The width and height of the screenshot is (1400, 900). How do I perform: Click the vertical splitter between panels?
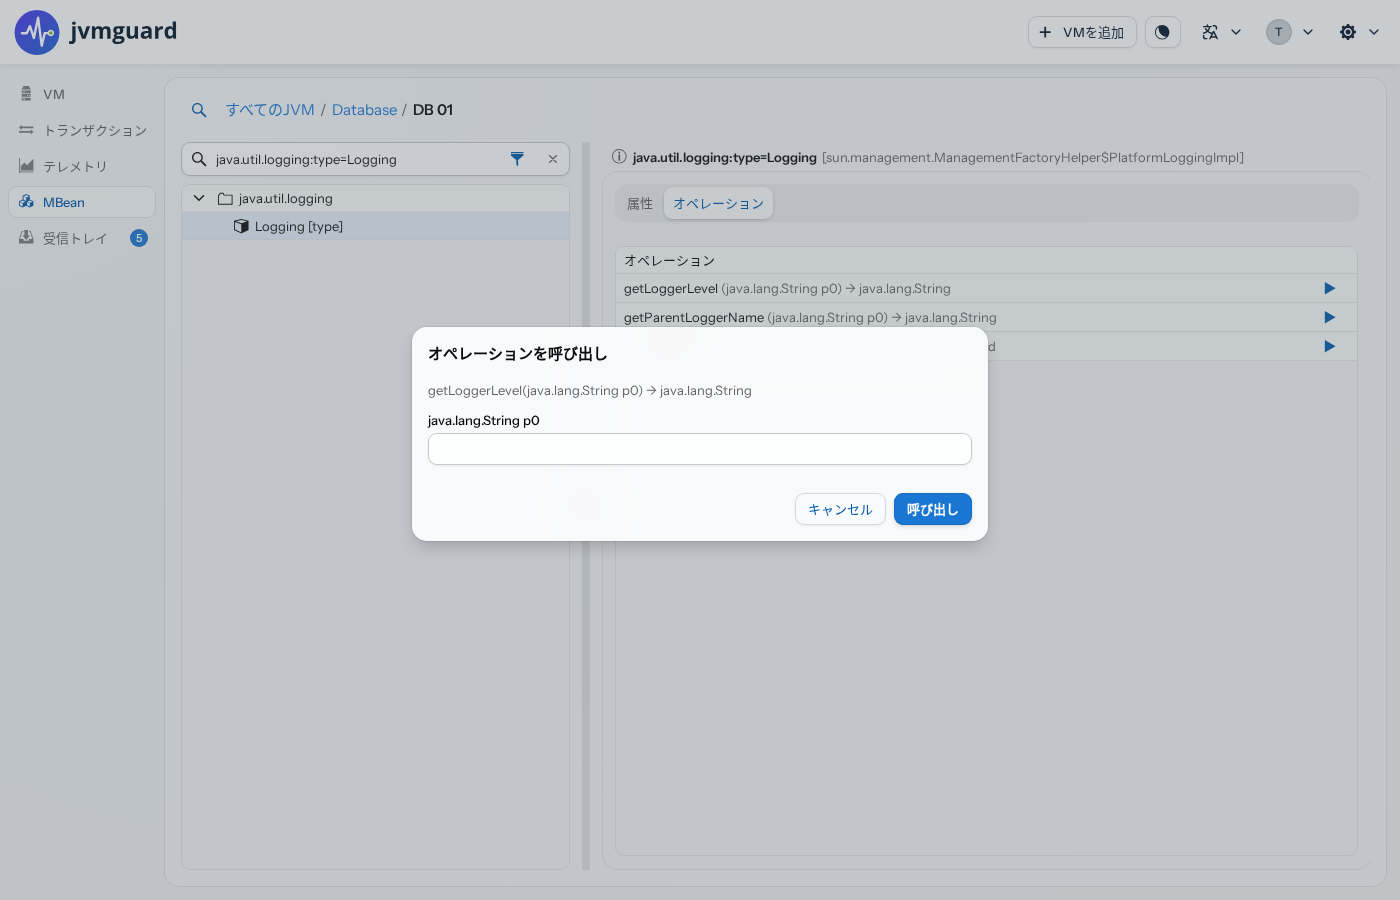click(x=586, y=505)
